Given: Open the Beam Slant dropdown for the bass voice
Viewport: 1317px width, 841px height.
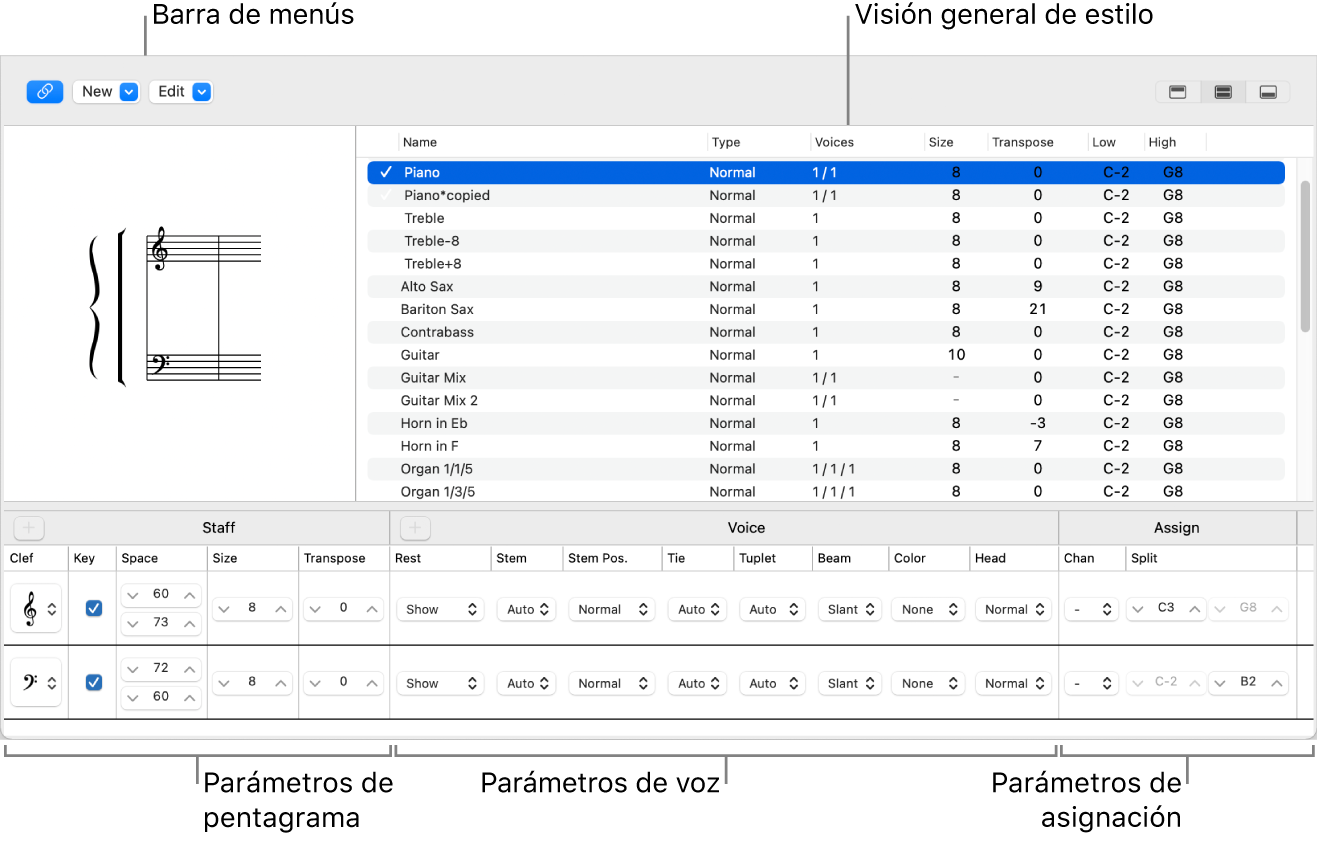Looking at the screenshot, I should click(x=849, y=684).
